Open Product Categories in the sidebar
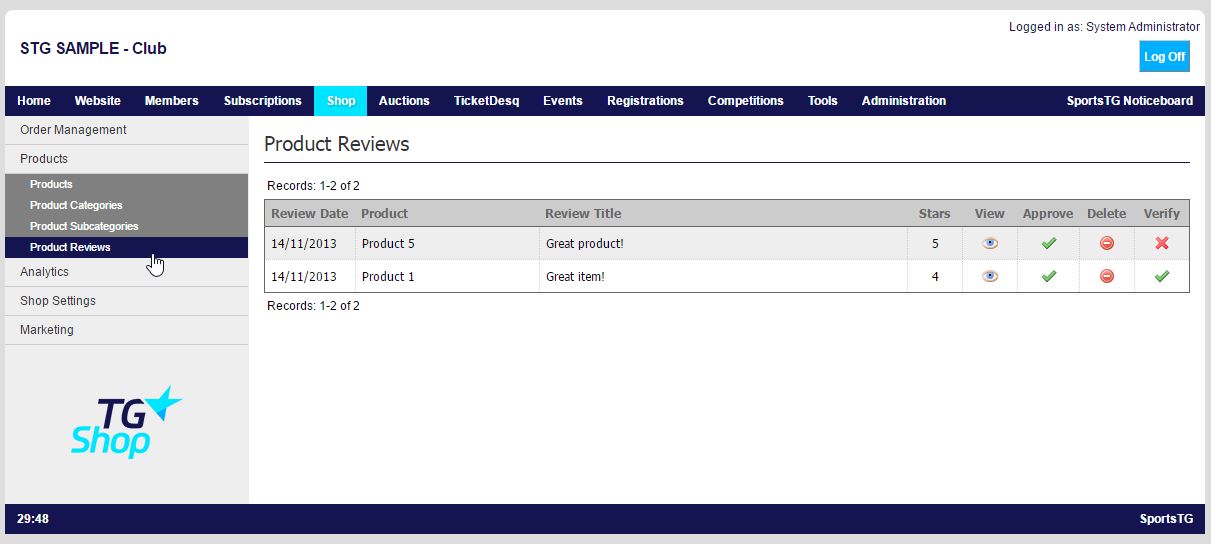Screen dimensions: 1211x544 click(127, 205)
